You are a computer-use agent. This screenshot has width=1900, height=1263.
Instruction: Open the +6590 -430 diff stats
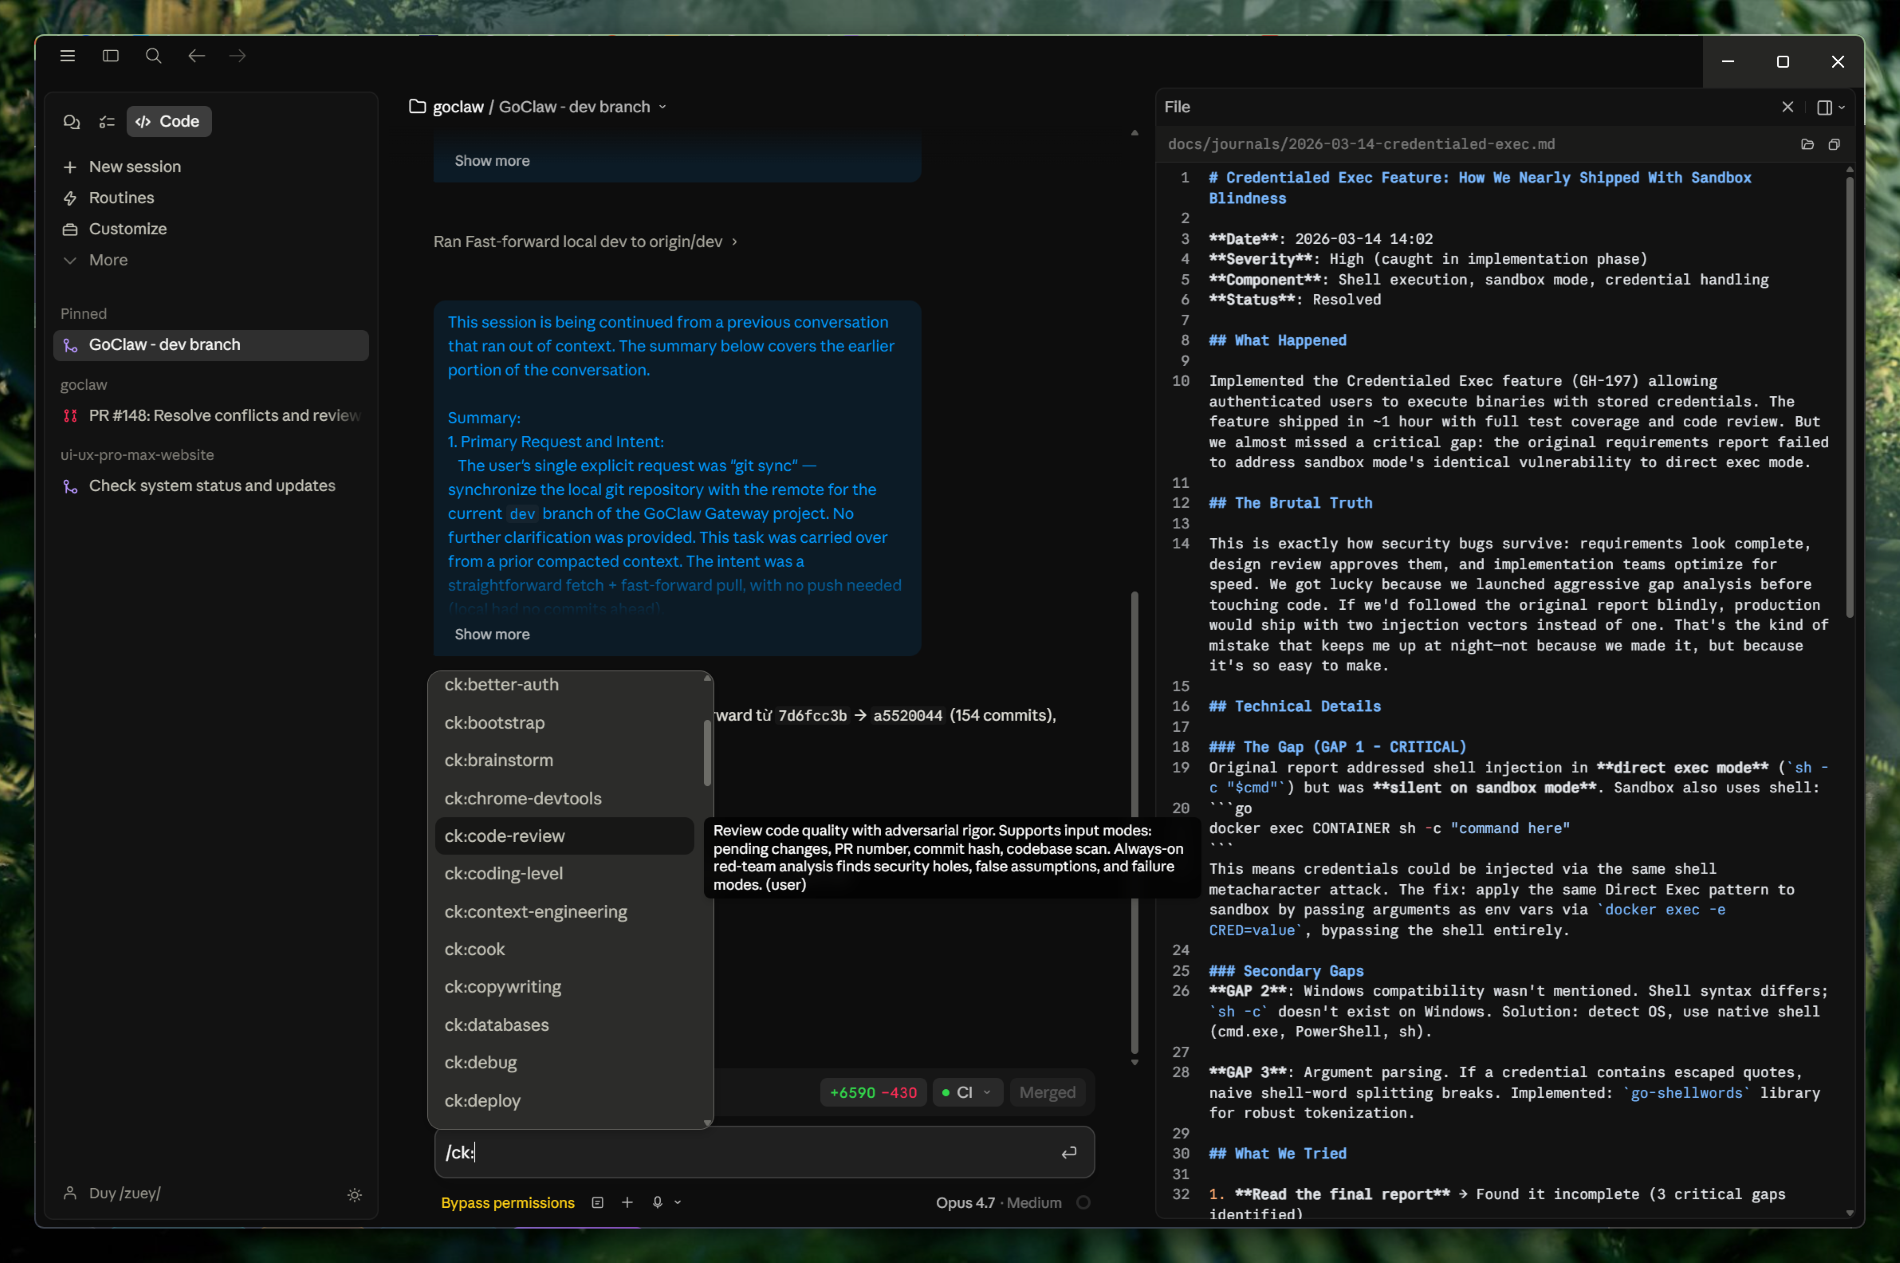[x=873, y=1093]
